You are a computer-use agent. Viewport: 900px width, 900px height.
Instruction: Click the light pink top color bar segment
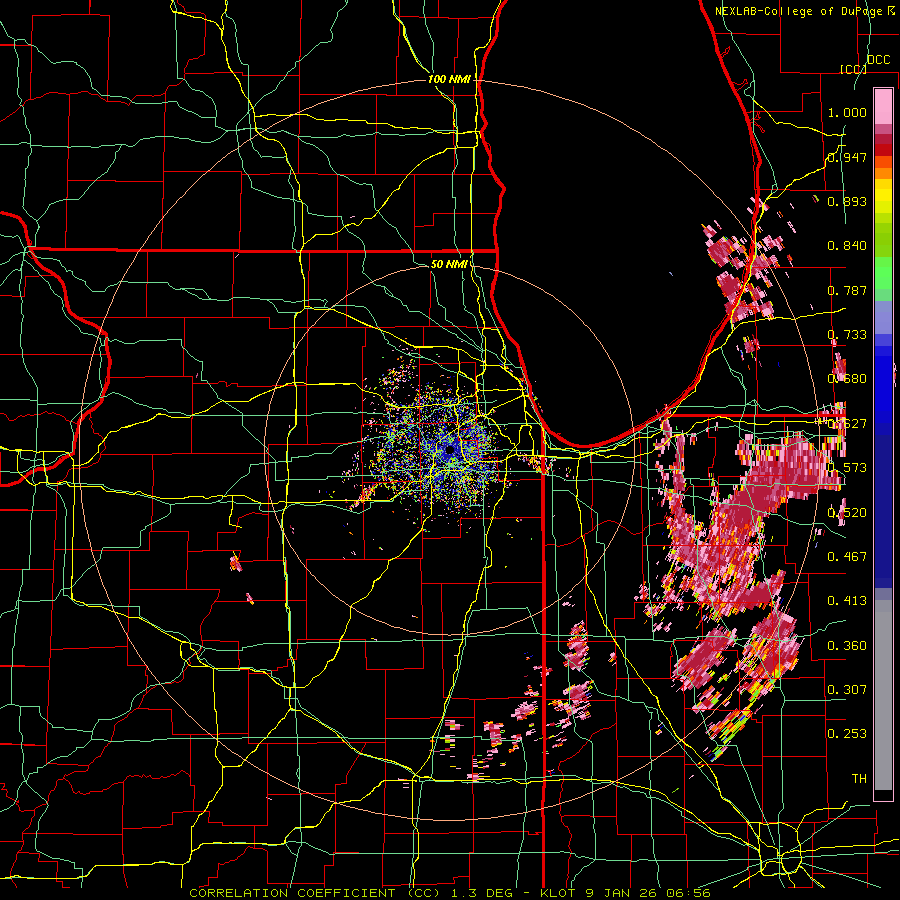click(883, 106)
